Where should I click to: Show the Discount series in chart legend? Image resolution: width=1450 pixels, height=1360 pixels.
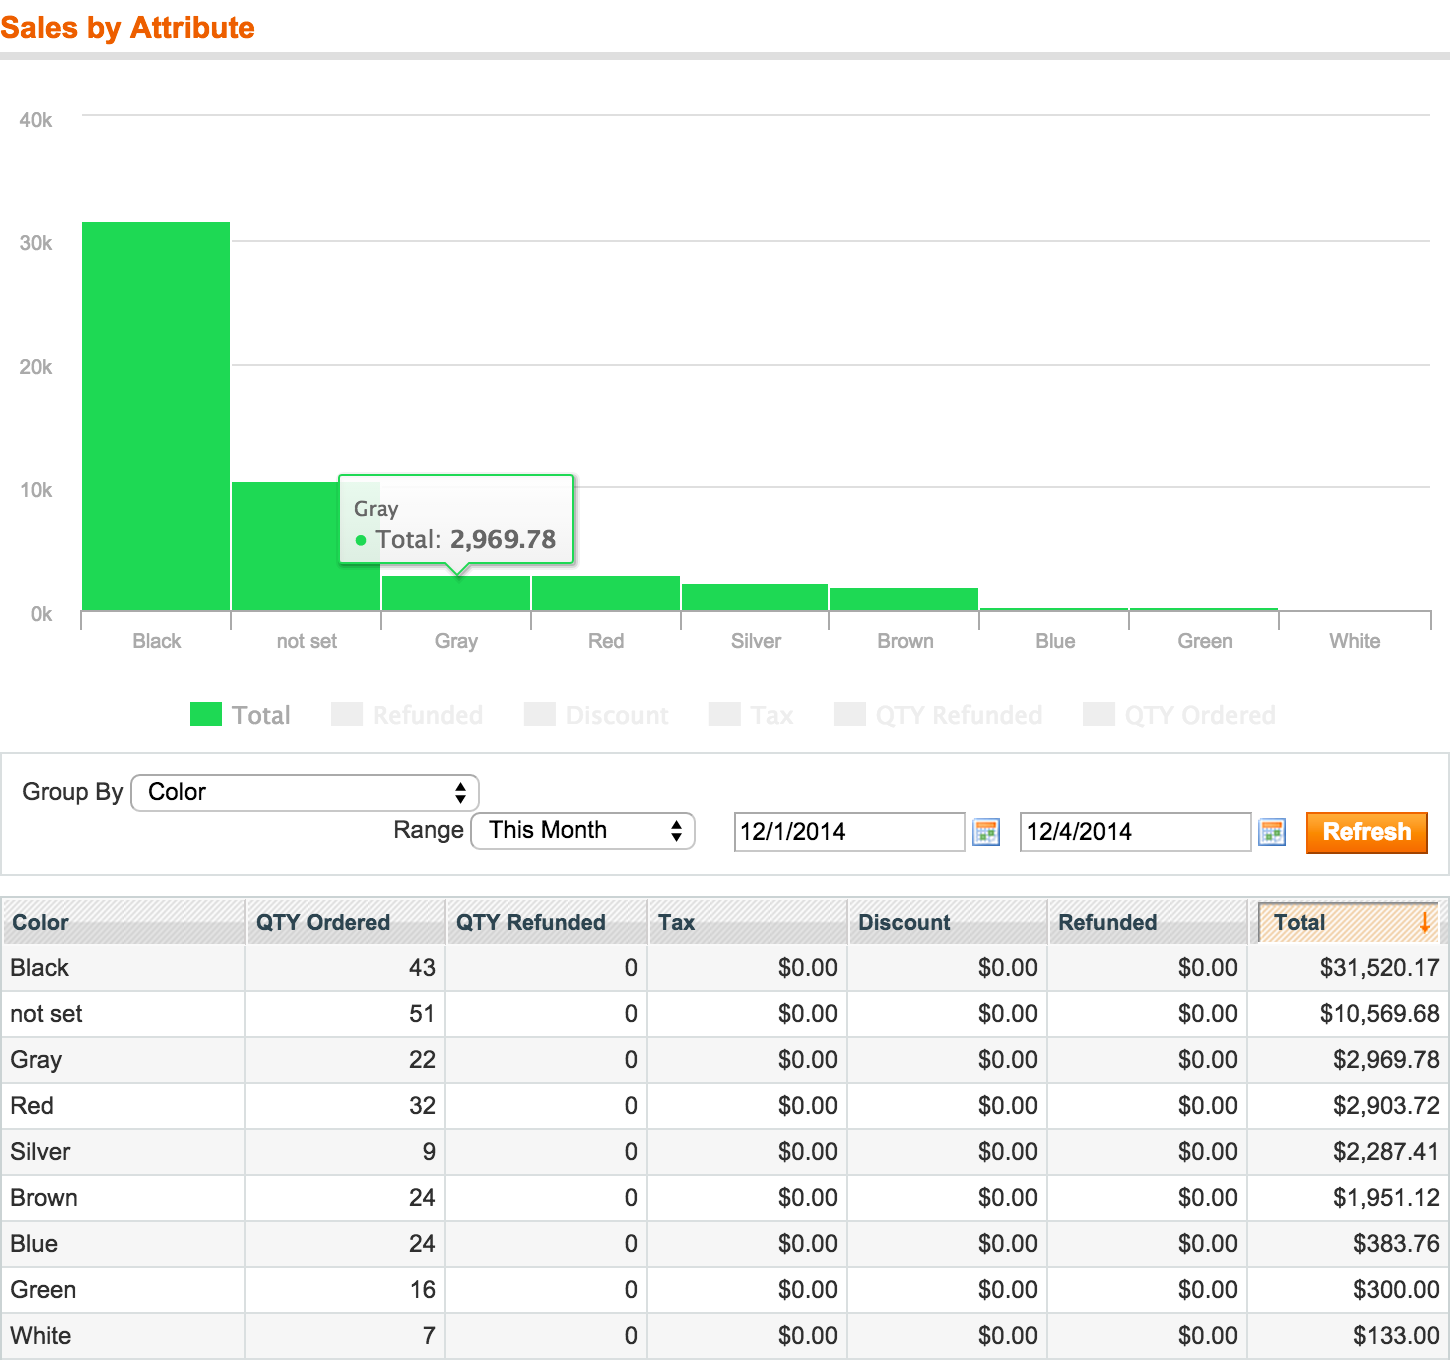(596, 715)
